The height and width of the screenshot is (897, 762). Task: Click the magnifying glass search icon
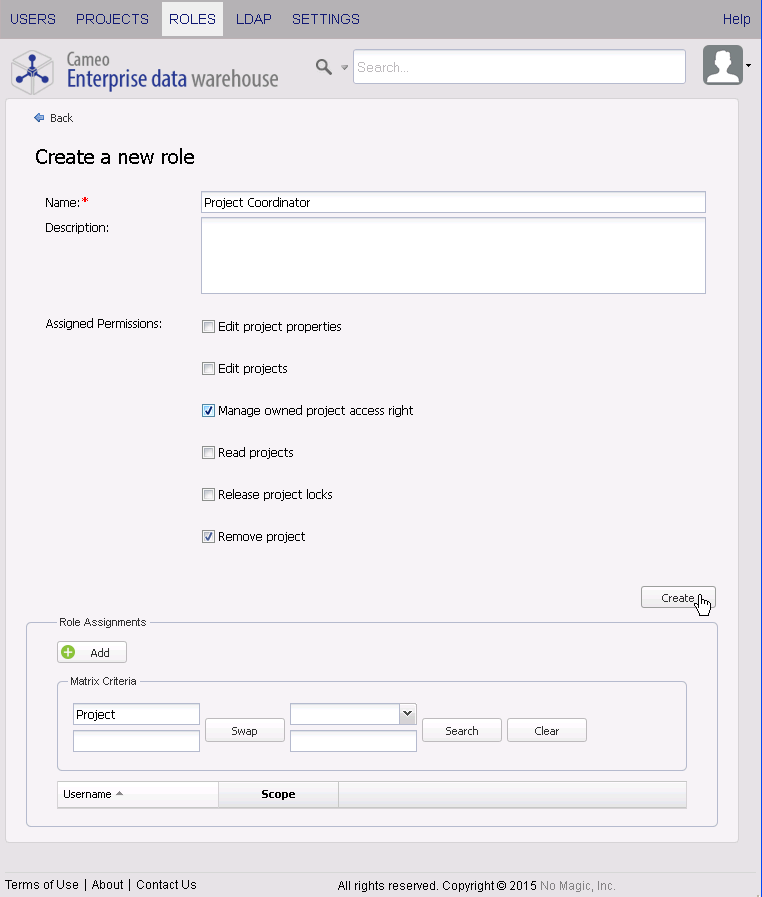324,67
